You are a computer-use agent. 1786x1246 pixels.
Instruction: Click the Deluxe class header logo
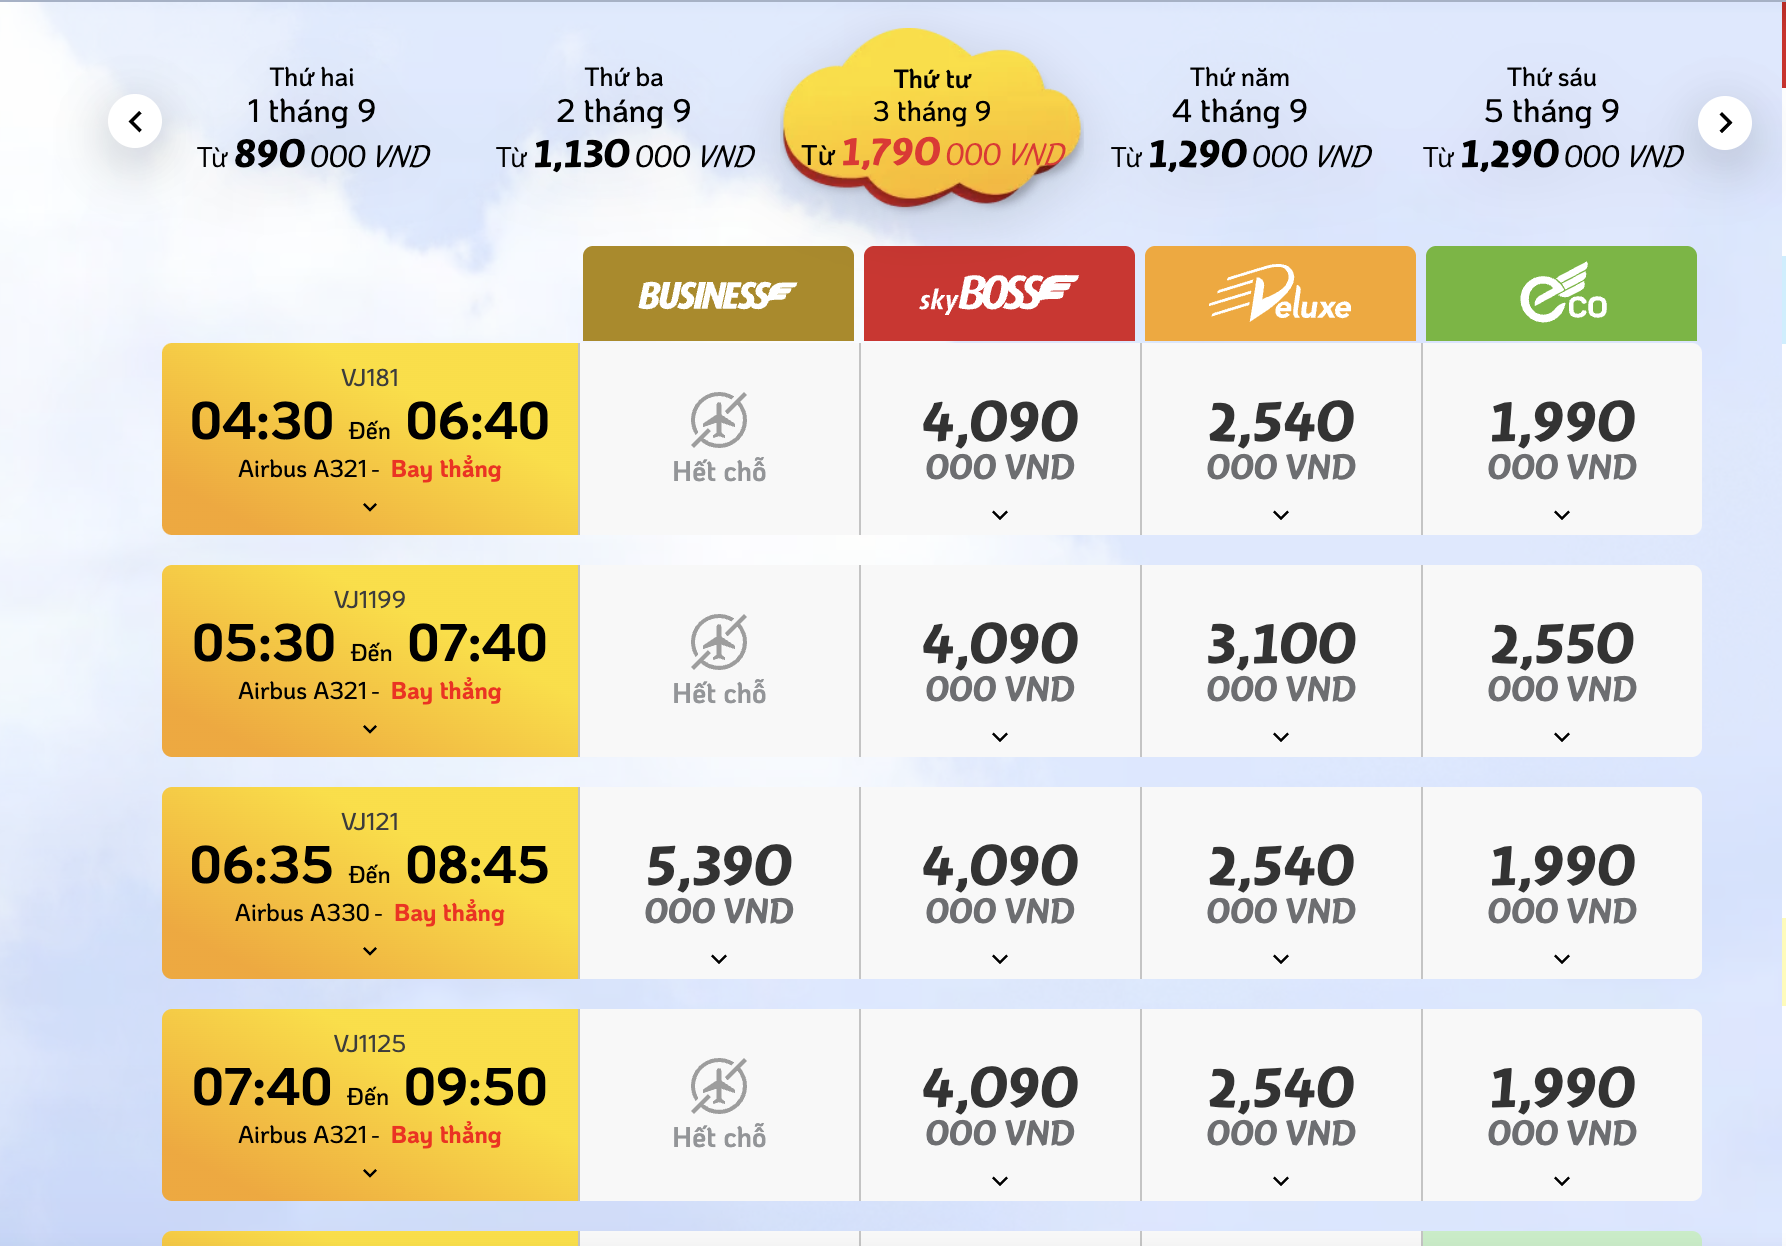click(1280, 294)
